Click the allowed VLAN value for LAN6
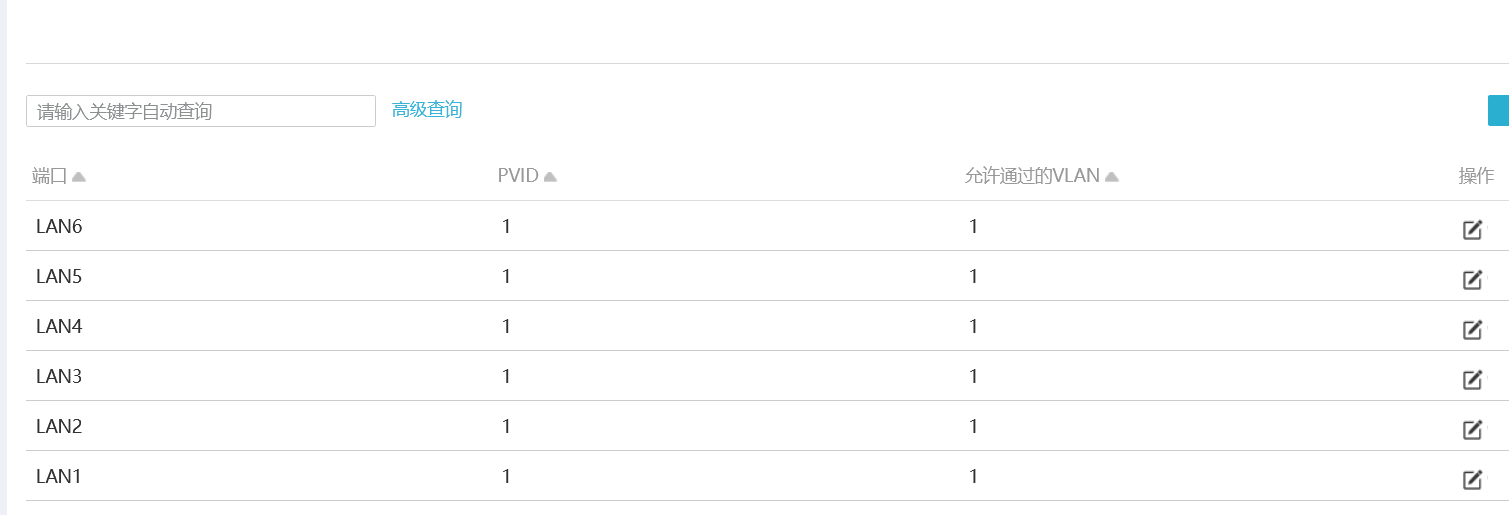The height and width of the screenshot is (515, 1509). pos(973,227)
